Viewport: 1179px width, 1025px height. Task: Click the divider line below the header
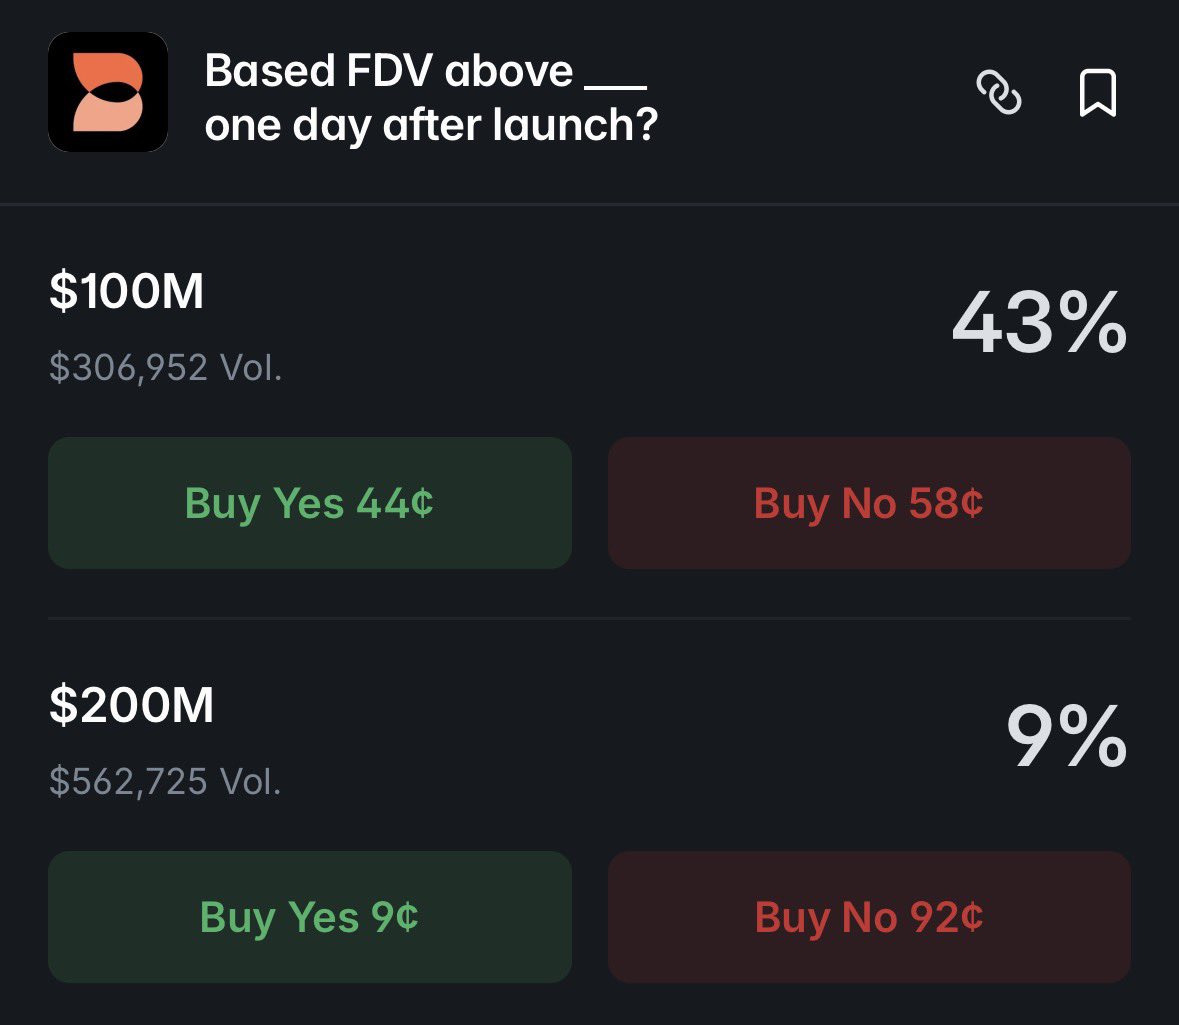coord(589,204)
